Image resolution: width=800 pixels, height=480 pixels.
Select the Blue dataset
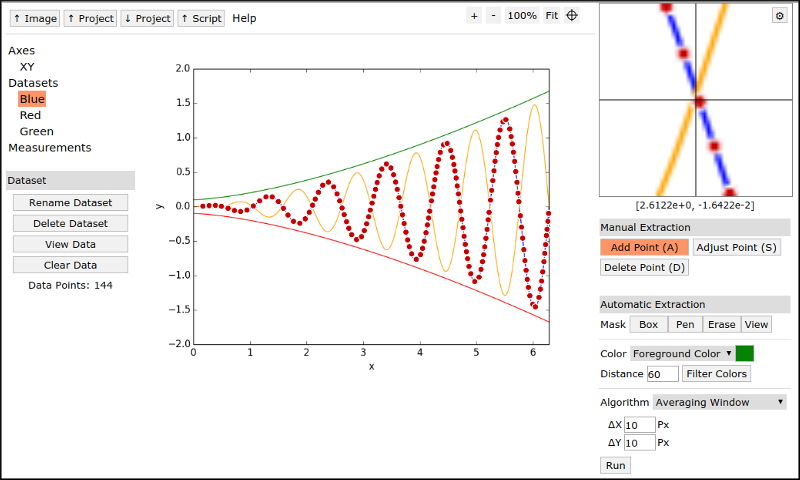click(x=32, y=99)
